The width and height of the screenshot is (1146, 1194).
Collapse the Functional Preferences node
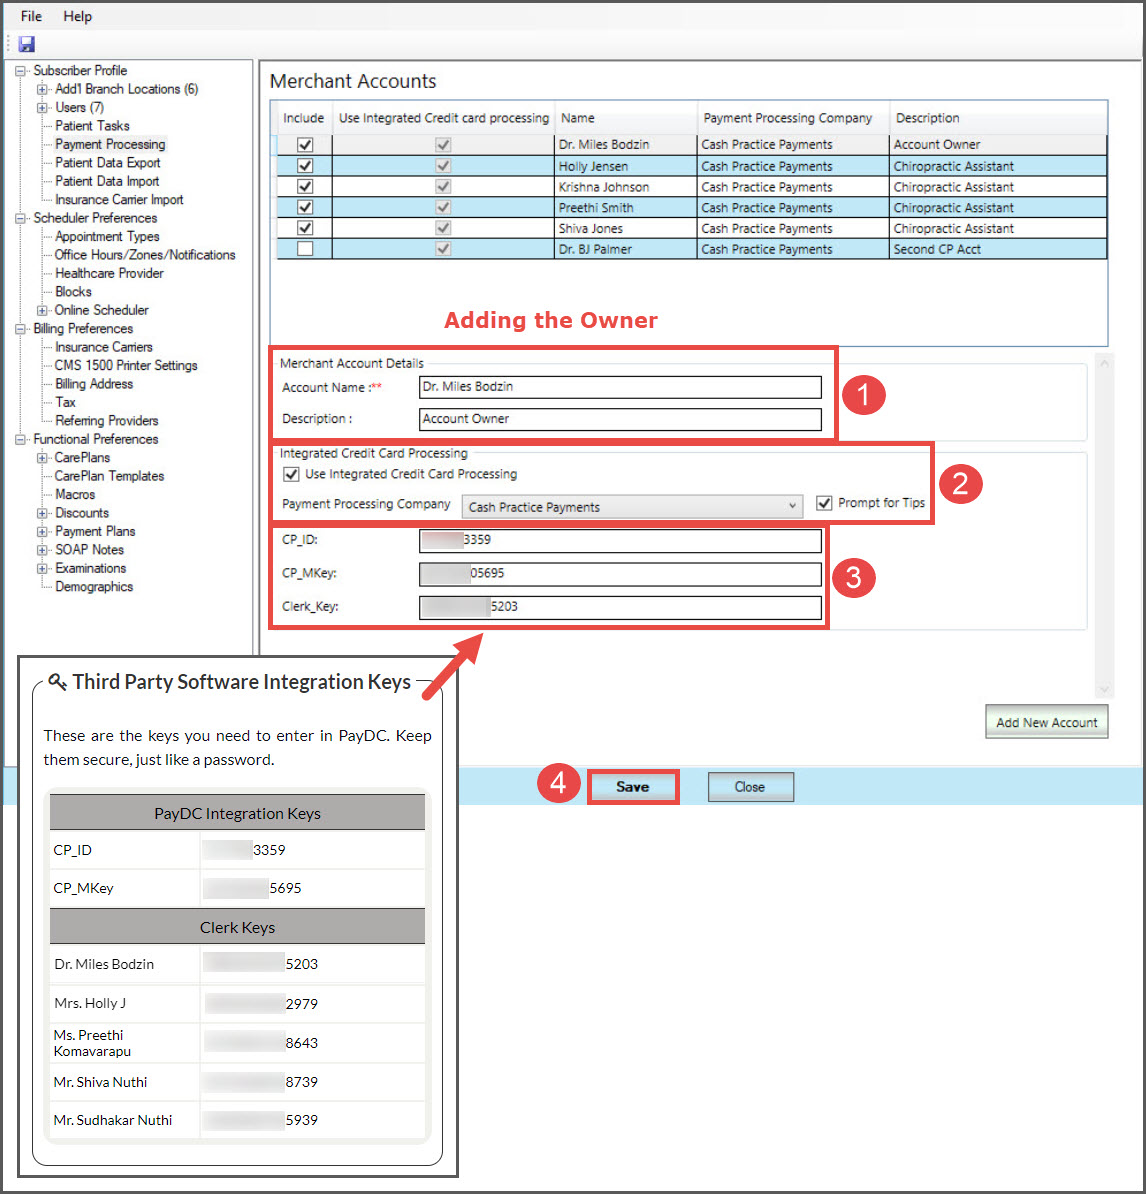tap(21, 439)
